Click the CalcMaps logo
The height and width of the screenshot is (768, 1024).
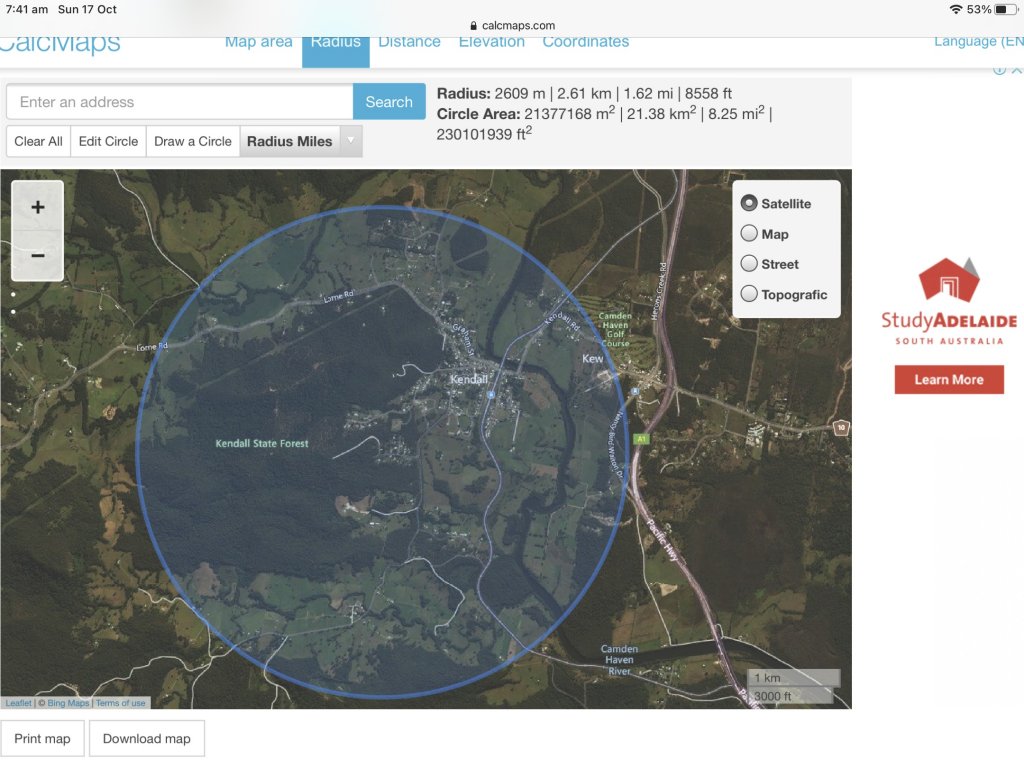pyautogui.click(x=60, y=44)
